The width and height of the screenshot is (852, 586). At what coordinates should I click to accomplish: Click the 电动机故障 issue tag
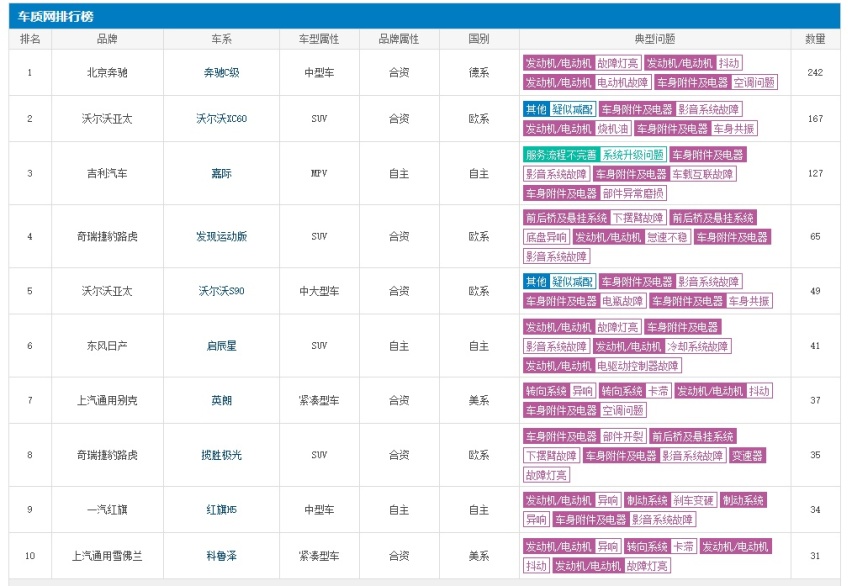tap(623, 83)
